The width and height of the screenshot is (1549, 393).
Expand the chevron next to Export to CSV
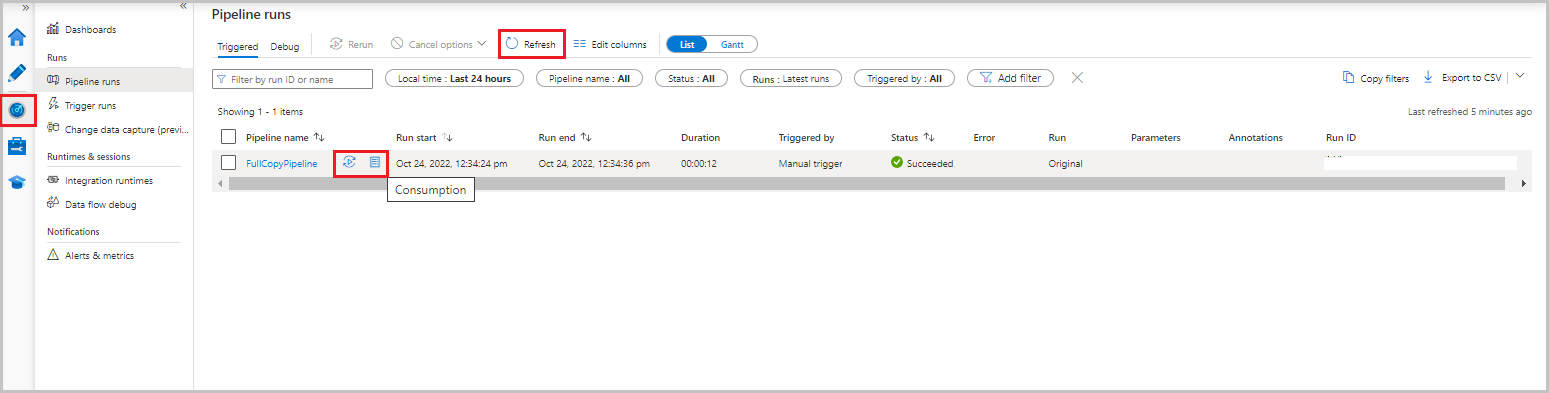pos(1520,76)
